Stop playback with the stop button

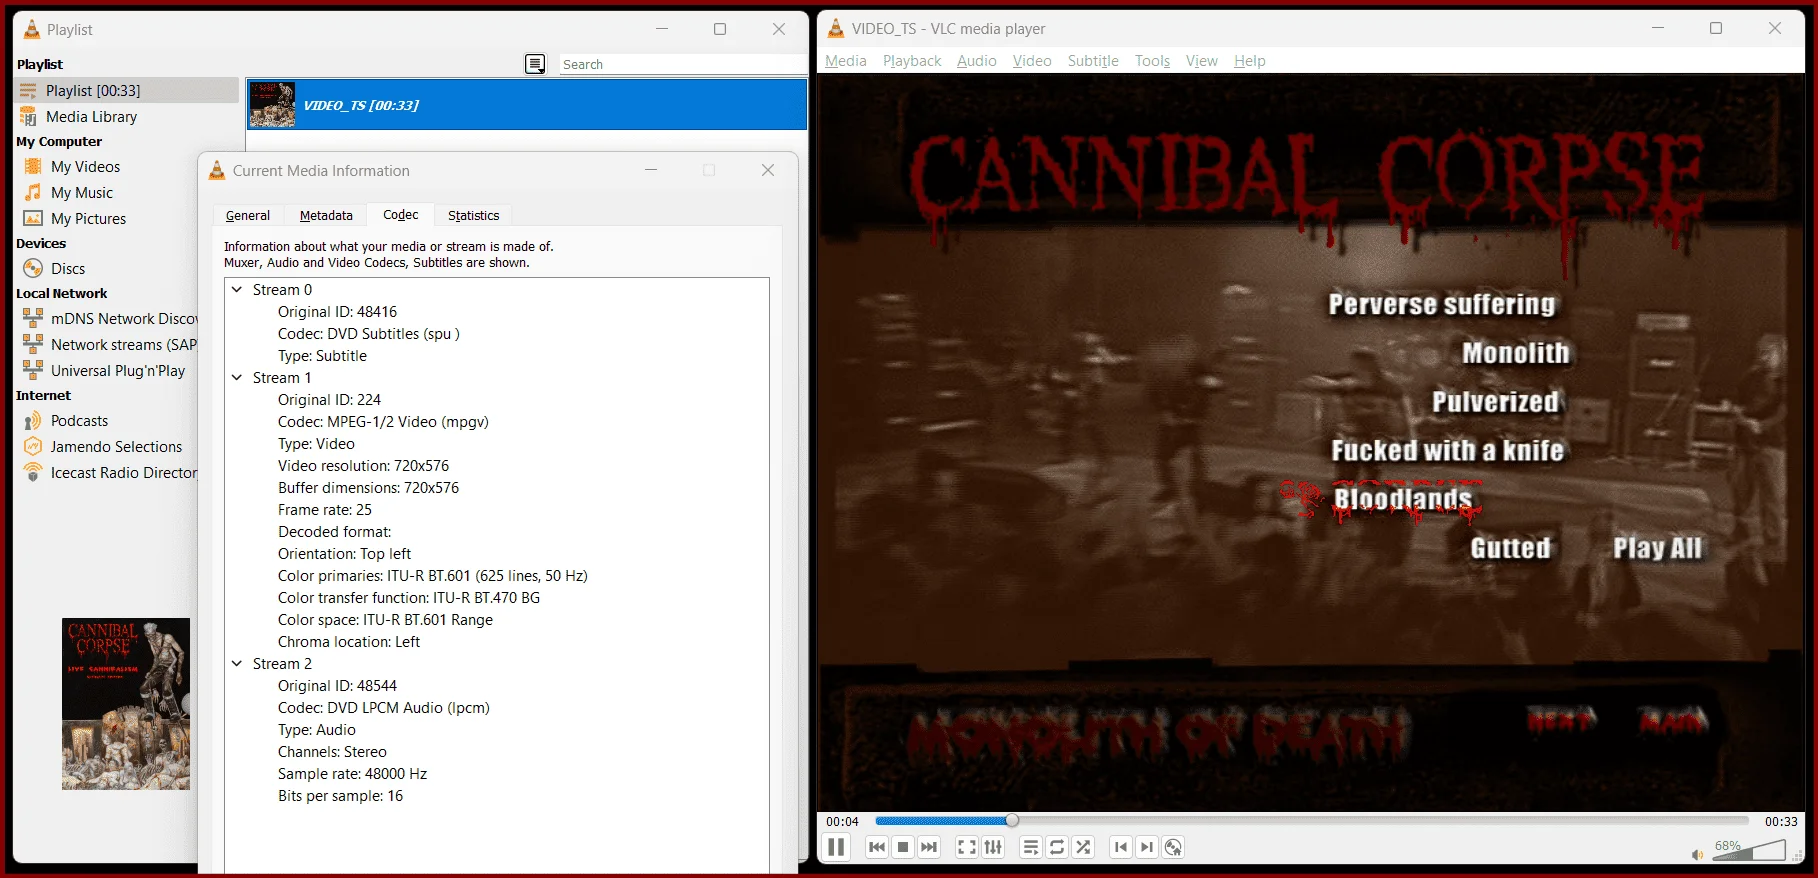[903, 847]
